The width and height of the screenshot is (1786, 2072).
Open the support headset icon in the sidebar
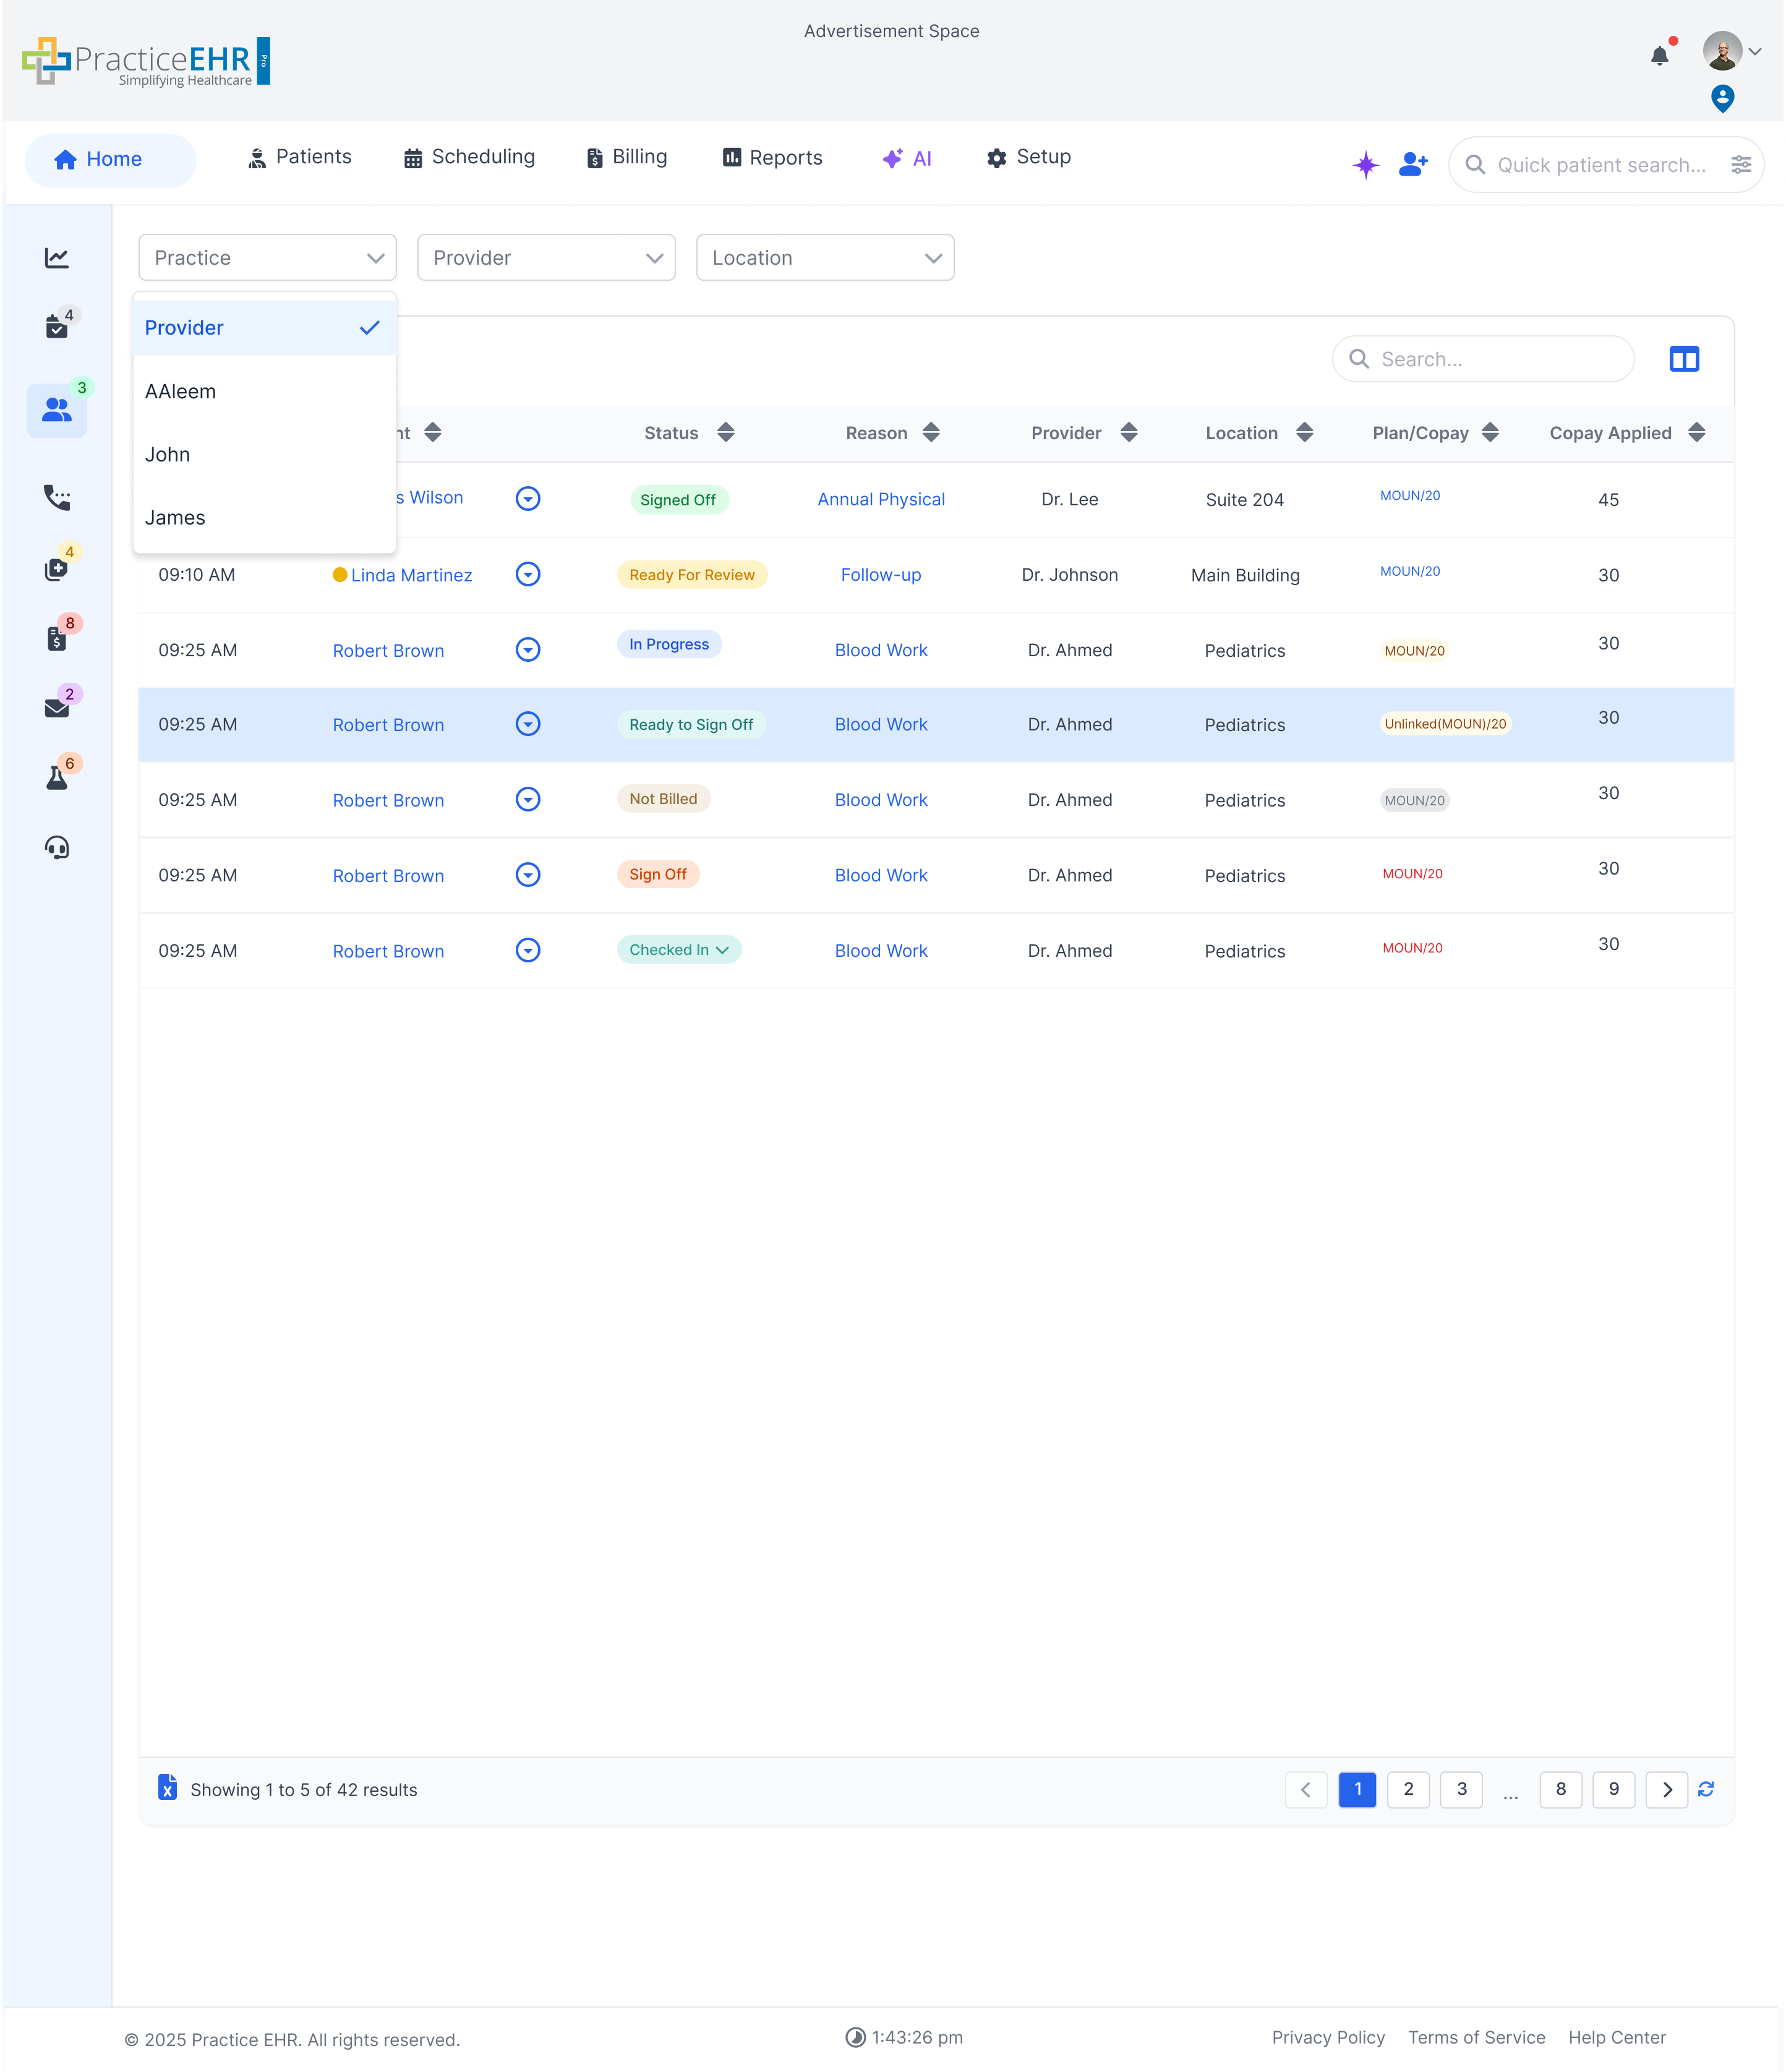coord(57,847)
